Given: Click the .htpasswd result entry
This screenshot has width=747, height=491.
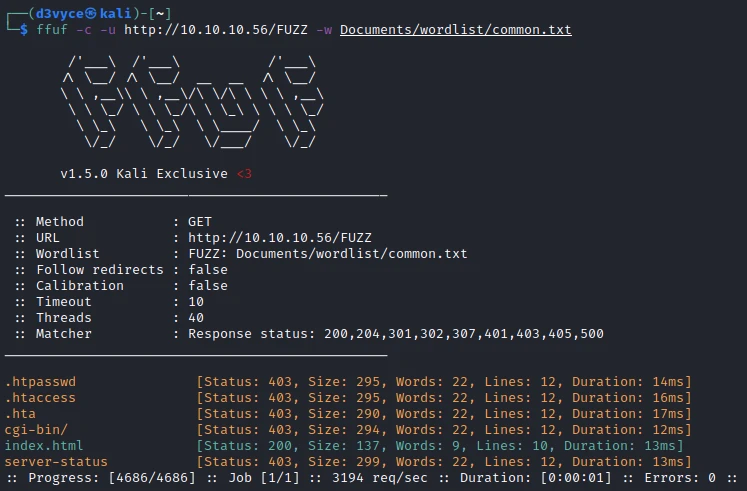Looking at the screenshot, I should pyautogui.click(x=40, y=382).
